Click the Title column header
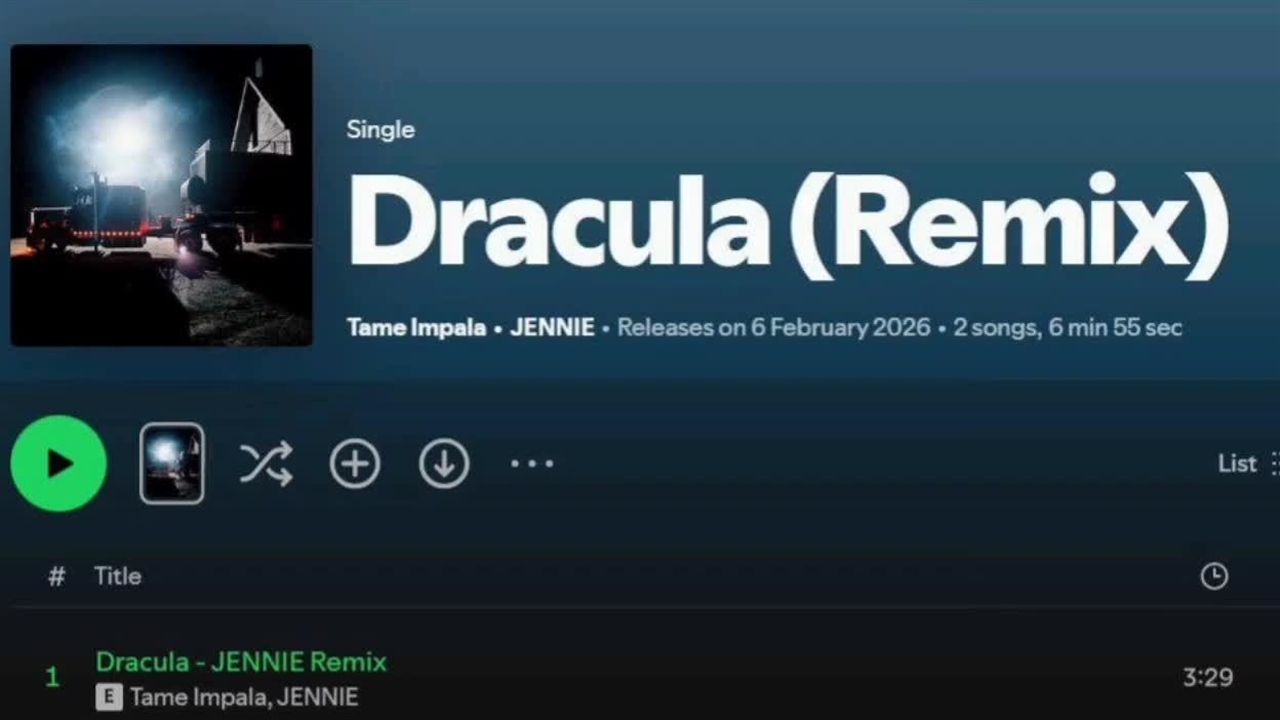 pyautogui.click(x=118, y=576)
